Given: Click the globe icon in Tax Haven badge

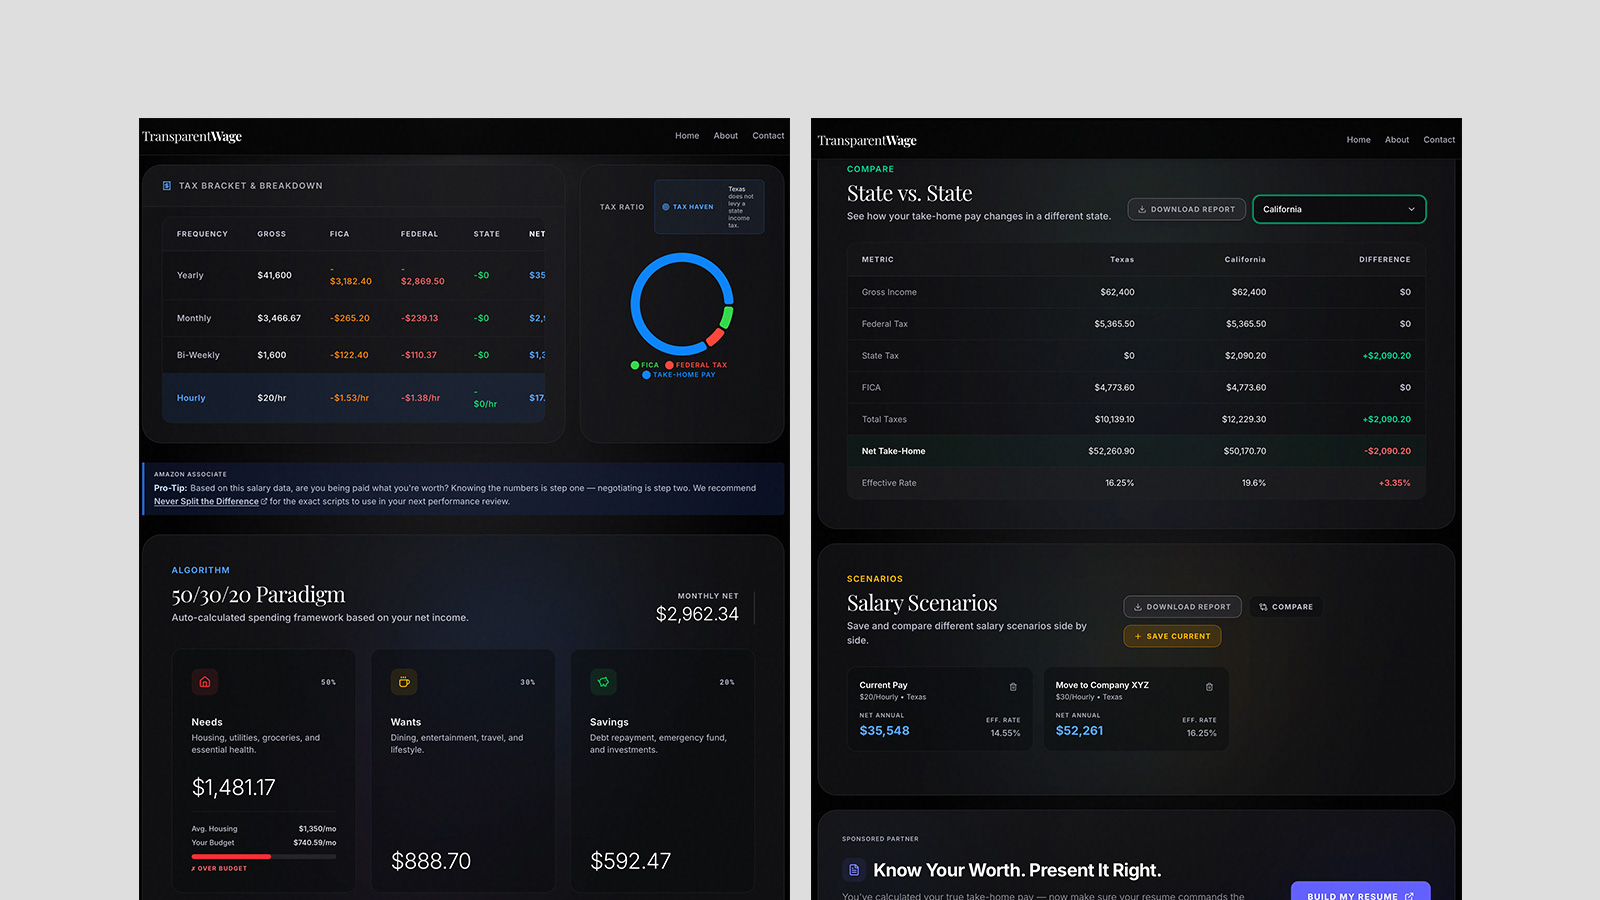Looking at the screenshot, I should [666, 207].
